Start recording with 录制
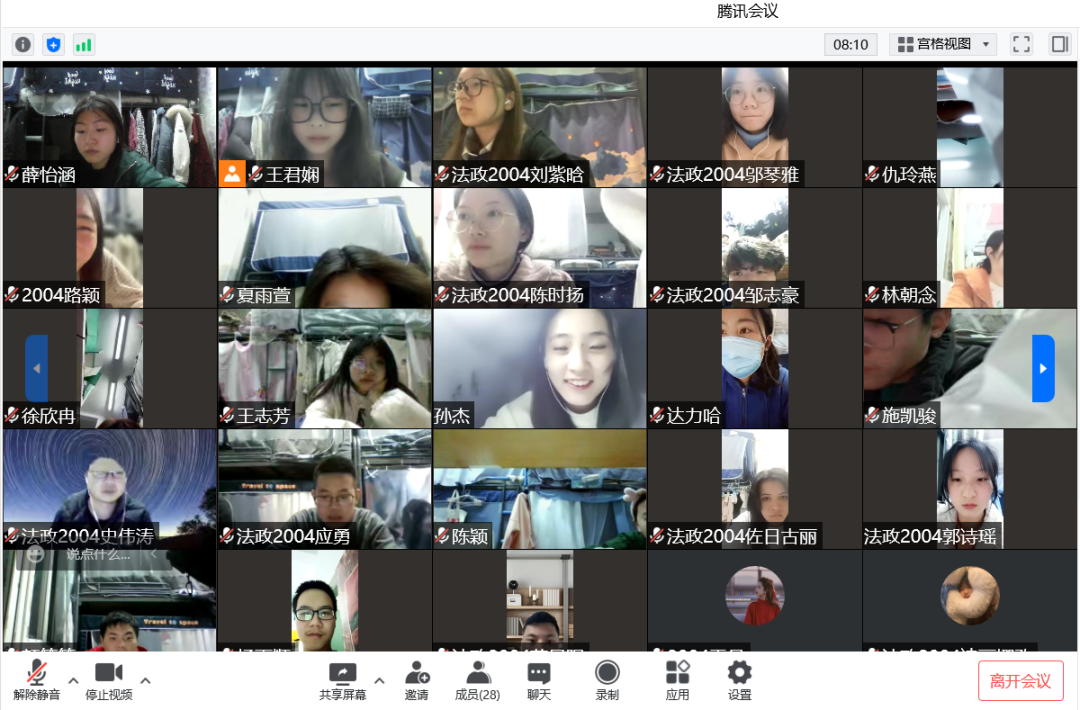The image size is (1080, 710). pyautogui.click(x=607, y=680)
